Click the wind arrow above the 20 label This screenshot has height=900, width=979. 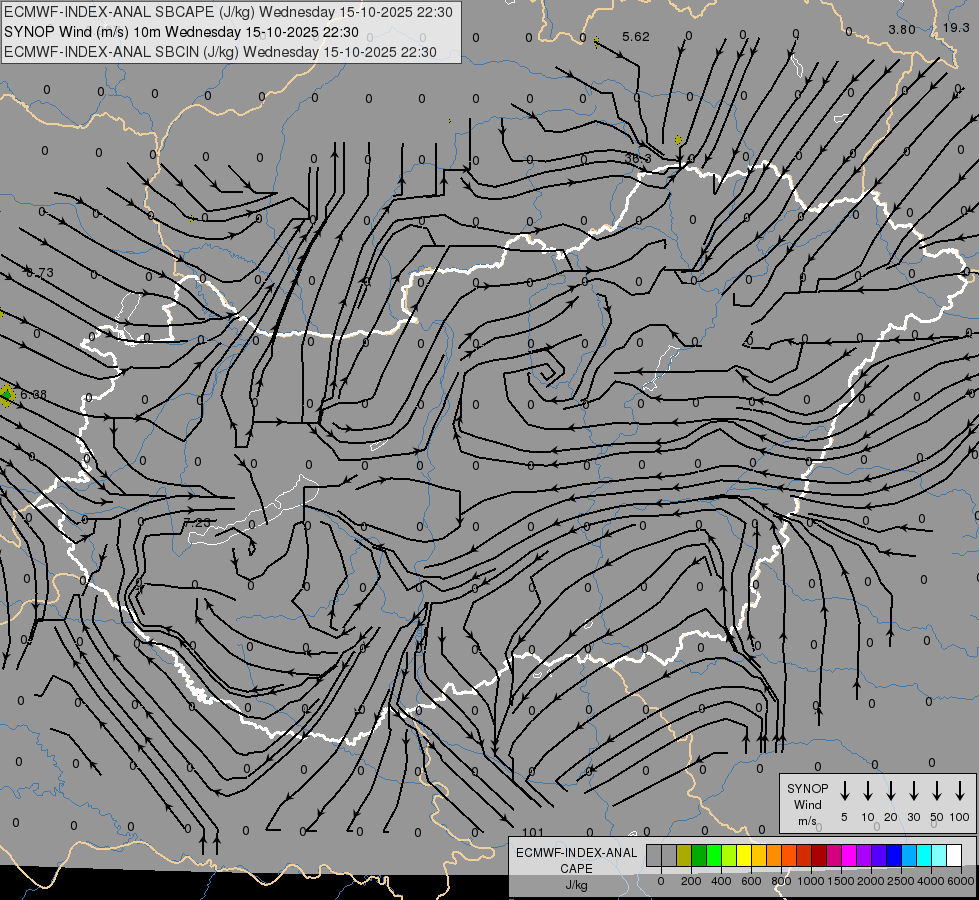coord(891,791)
